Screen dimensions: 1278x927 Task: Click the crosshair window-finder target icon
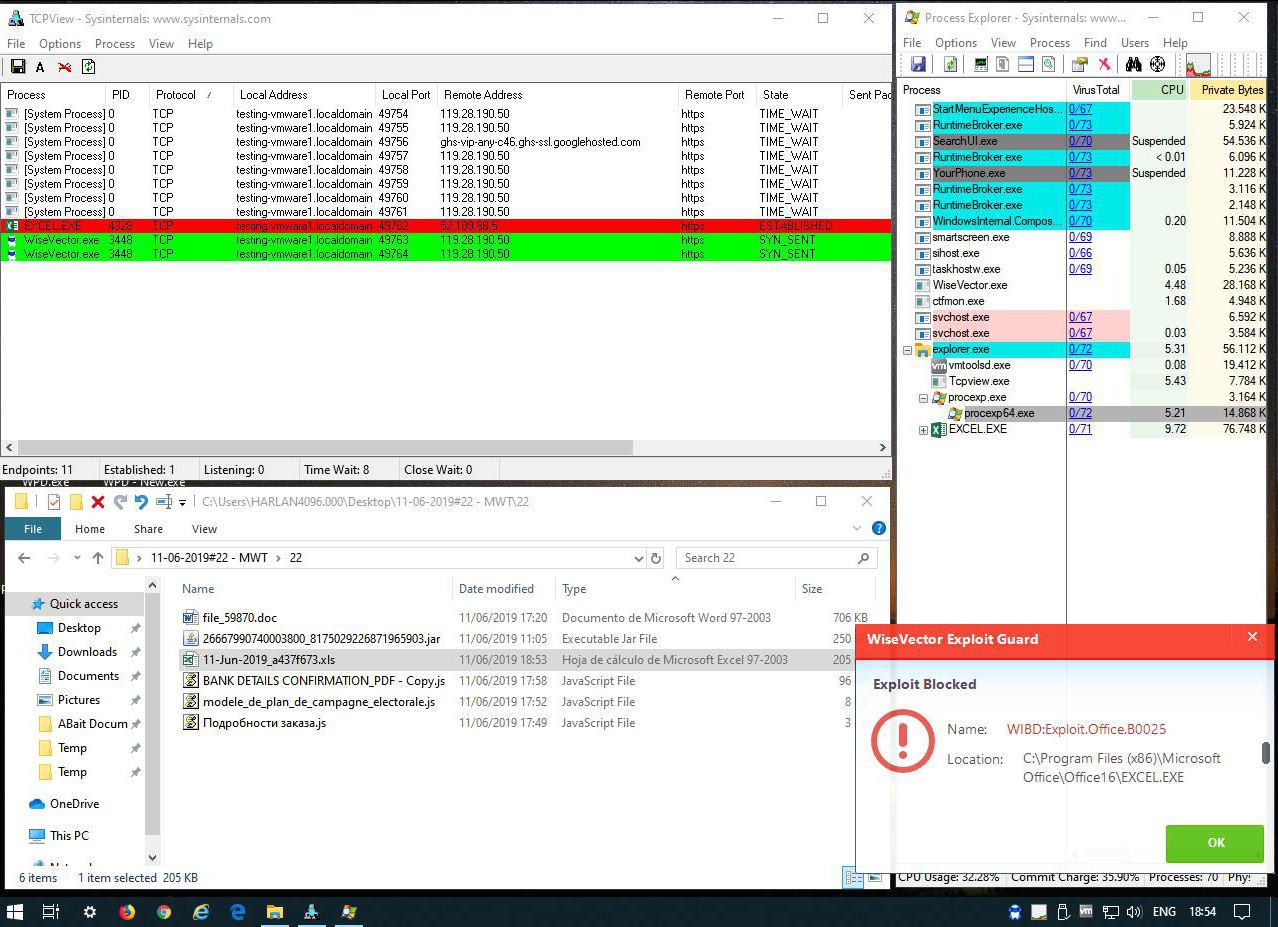1157,65
